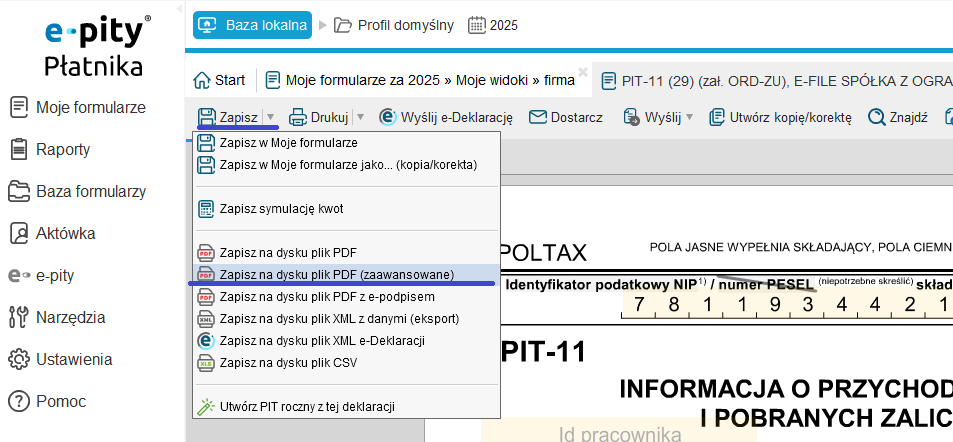Click the Drukuj printer icon
This screenshot has height=442, width=953.
point(298,118)
